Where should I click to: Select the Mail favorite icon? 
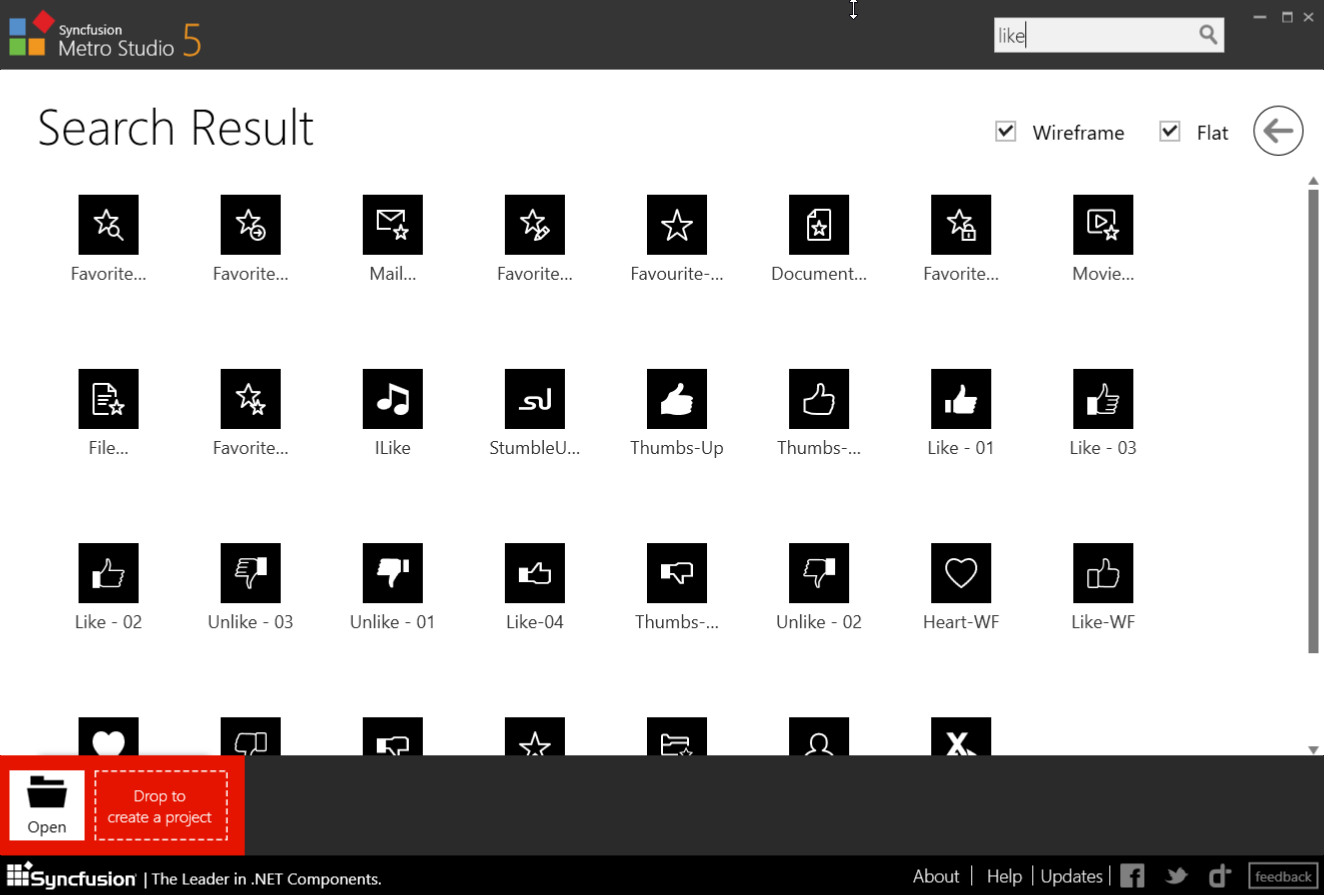pyautogui.click(x=392, y=225)
